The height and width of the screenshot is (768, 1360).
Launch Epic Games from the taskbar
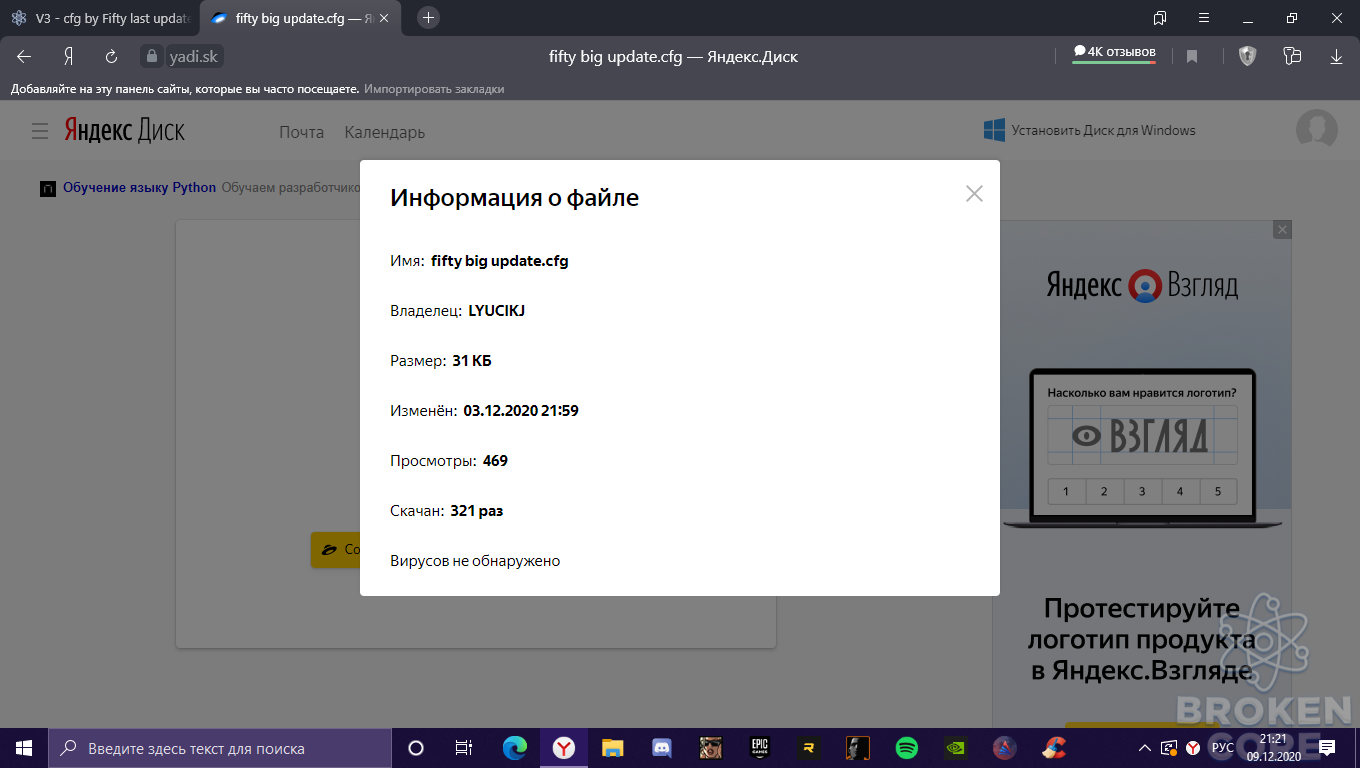[x=759, y=748]
